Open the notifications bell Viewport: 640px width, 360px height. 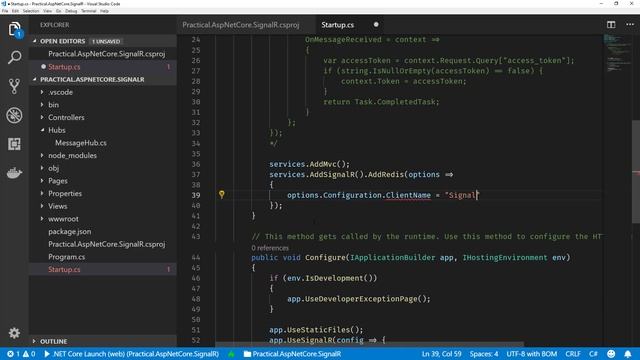pyautogui.click(x=628, y=354)
